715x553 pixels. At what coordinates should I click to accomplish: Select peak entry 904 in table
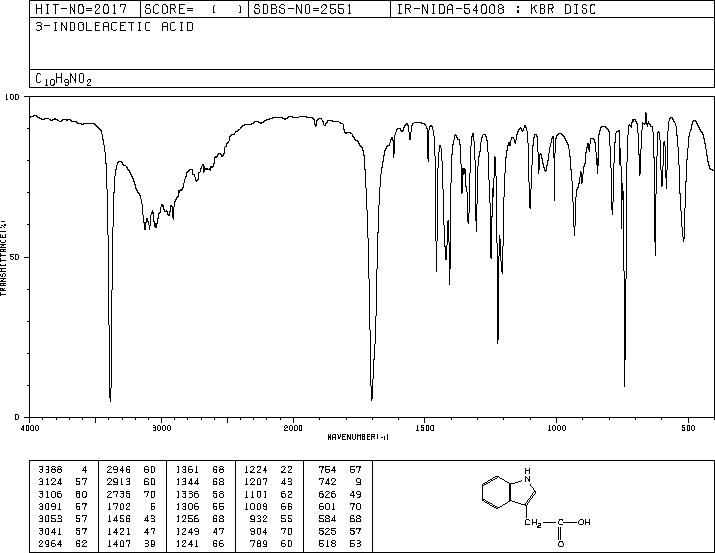click(272, 532)
